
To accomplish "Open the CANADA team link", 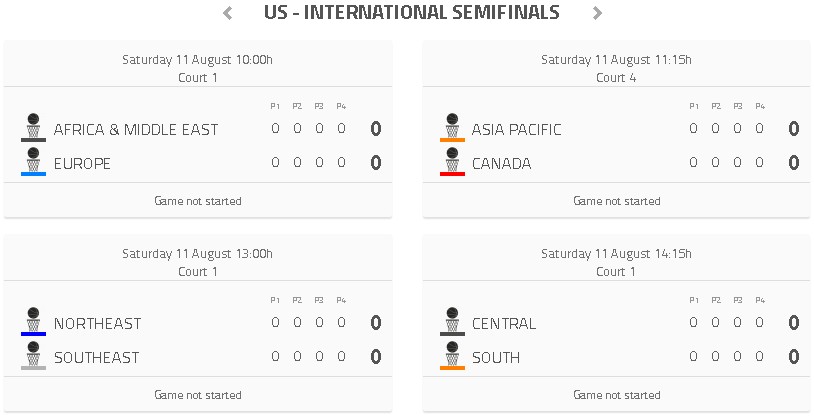I will [x=501, y=164].
